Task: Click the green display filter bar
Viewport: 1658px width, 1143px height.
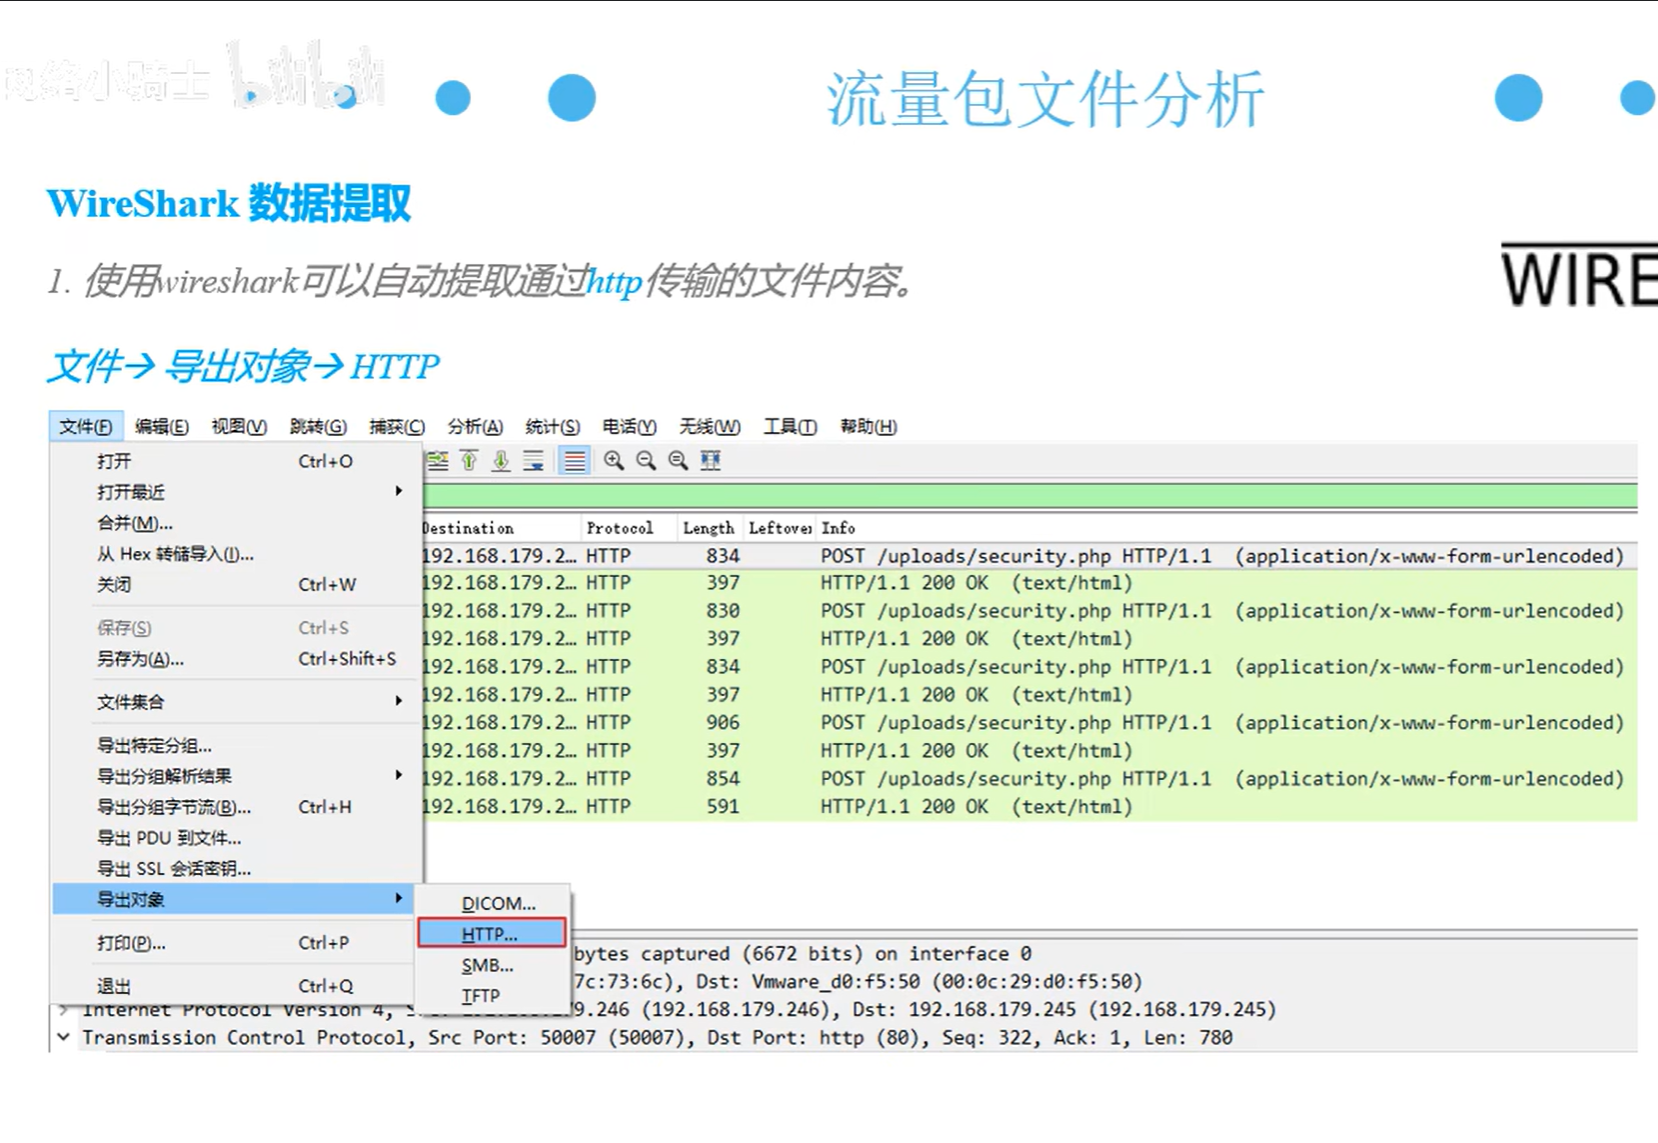Action: pyautogui.click(x=1030, y=495)
